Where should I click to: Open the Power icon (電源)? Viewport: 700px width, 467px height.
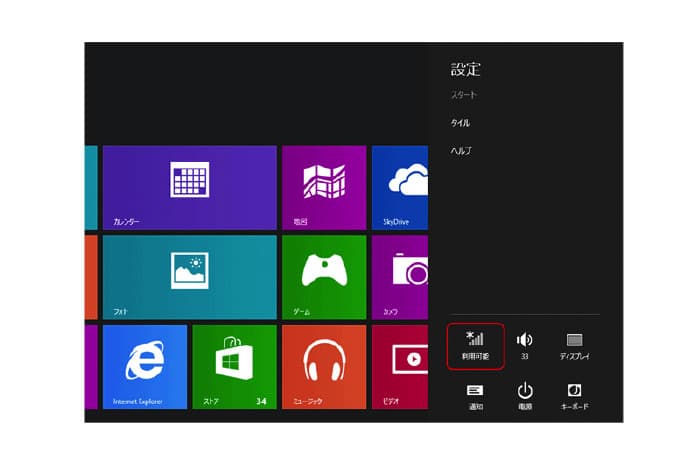tap(525, 396)
